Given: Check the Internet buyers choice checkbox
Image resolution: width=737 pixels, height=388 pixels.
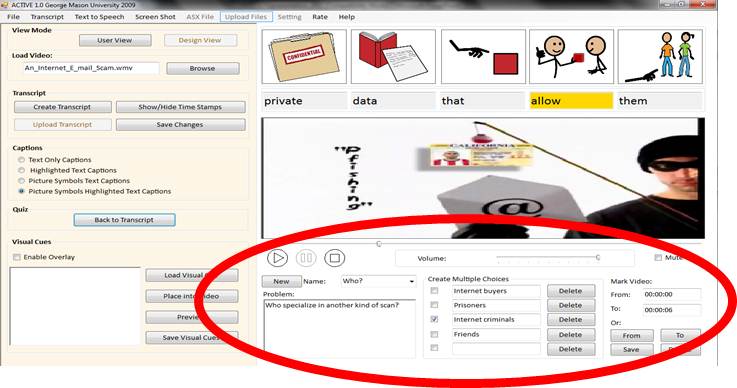Looking at the screenshot, I should 434,291.
